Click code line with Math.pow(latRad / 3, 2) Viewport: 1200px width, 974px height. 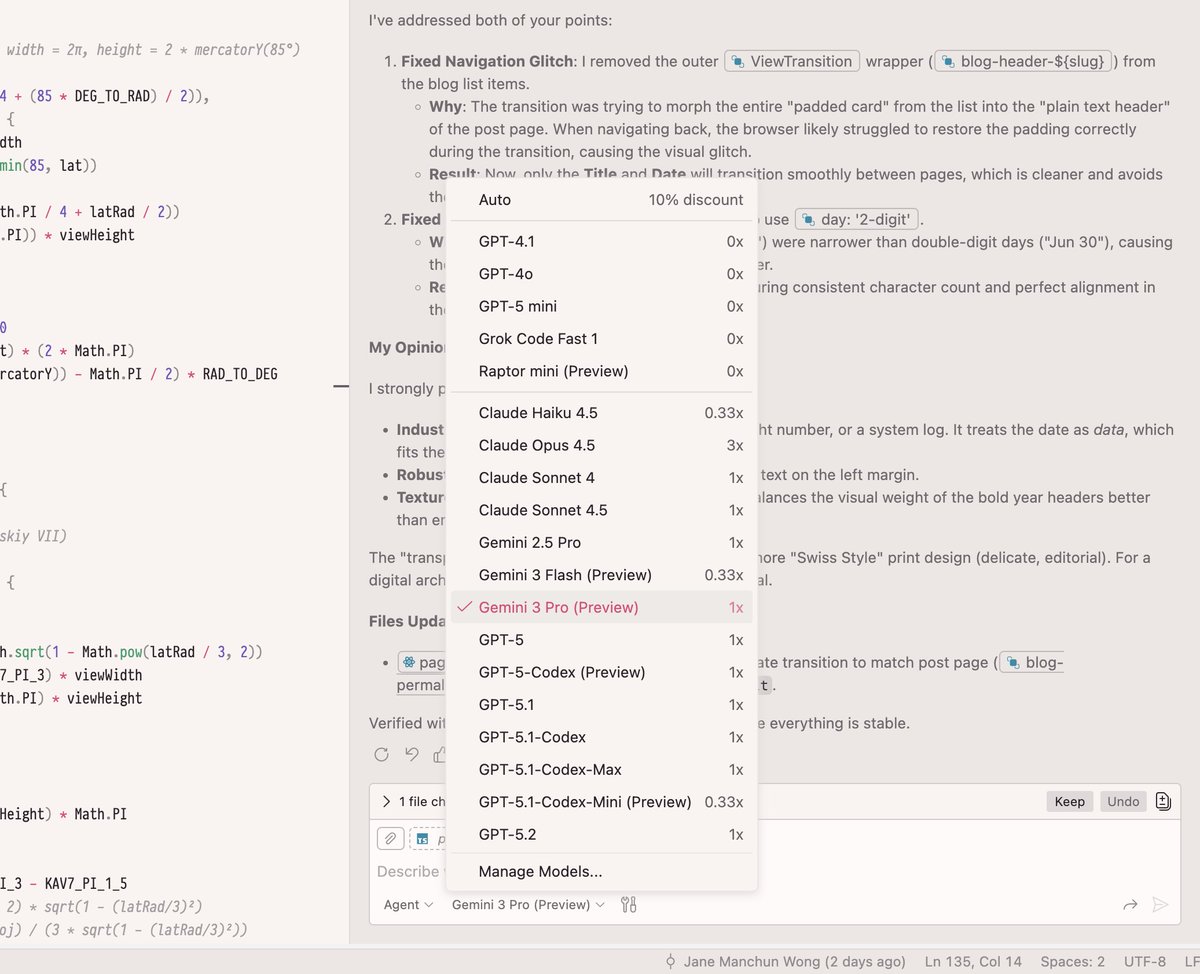click(131, 652)
